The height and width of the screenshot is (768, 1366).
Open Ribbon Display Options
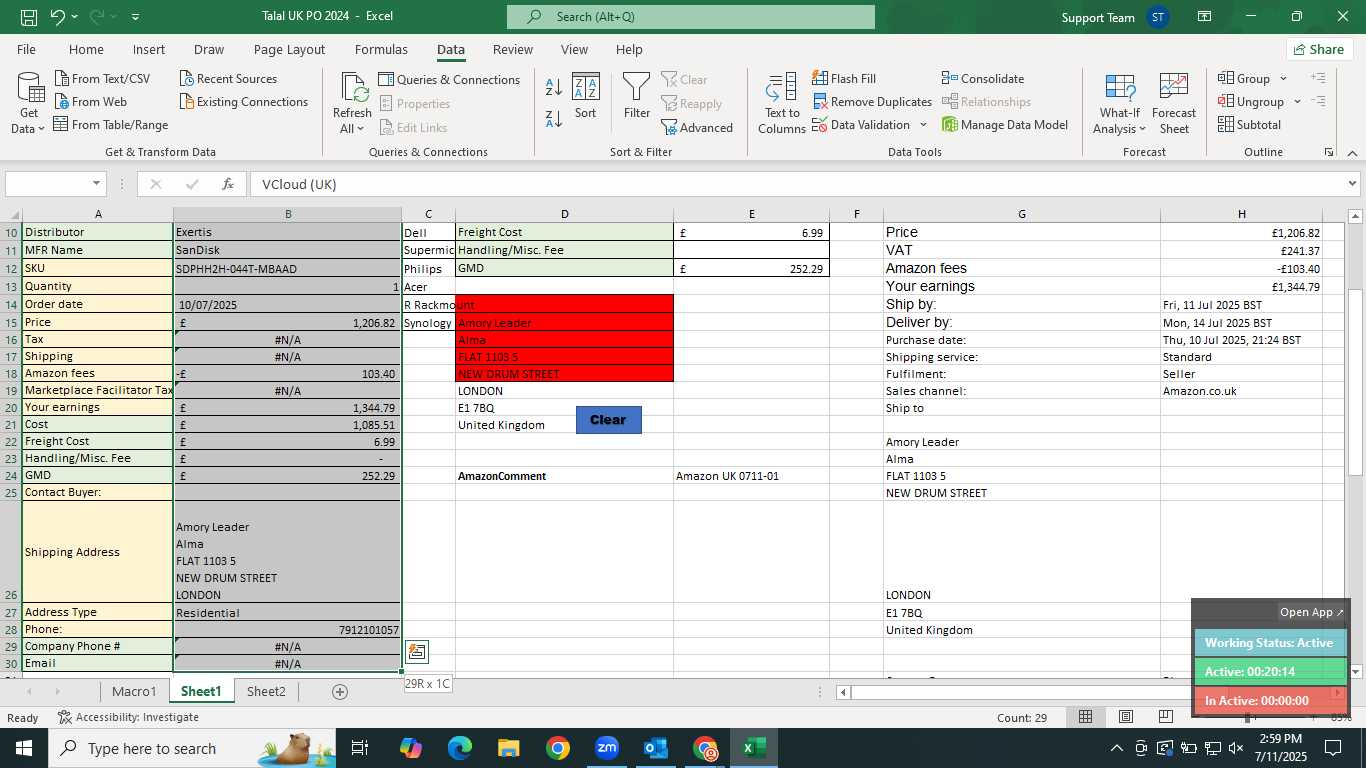click(x=1205, y=17)
